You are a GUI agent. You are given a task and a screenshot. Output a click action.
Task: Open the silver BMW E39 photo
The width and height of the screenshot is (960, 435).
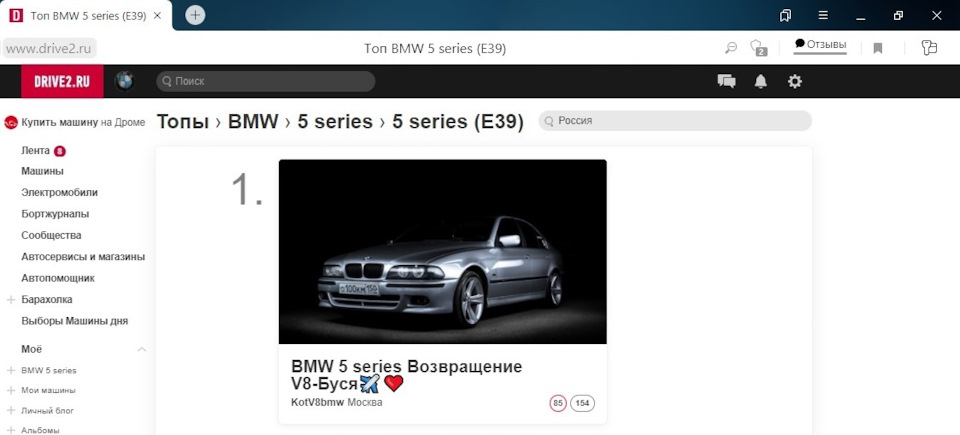443,252
